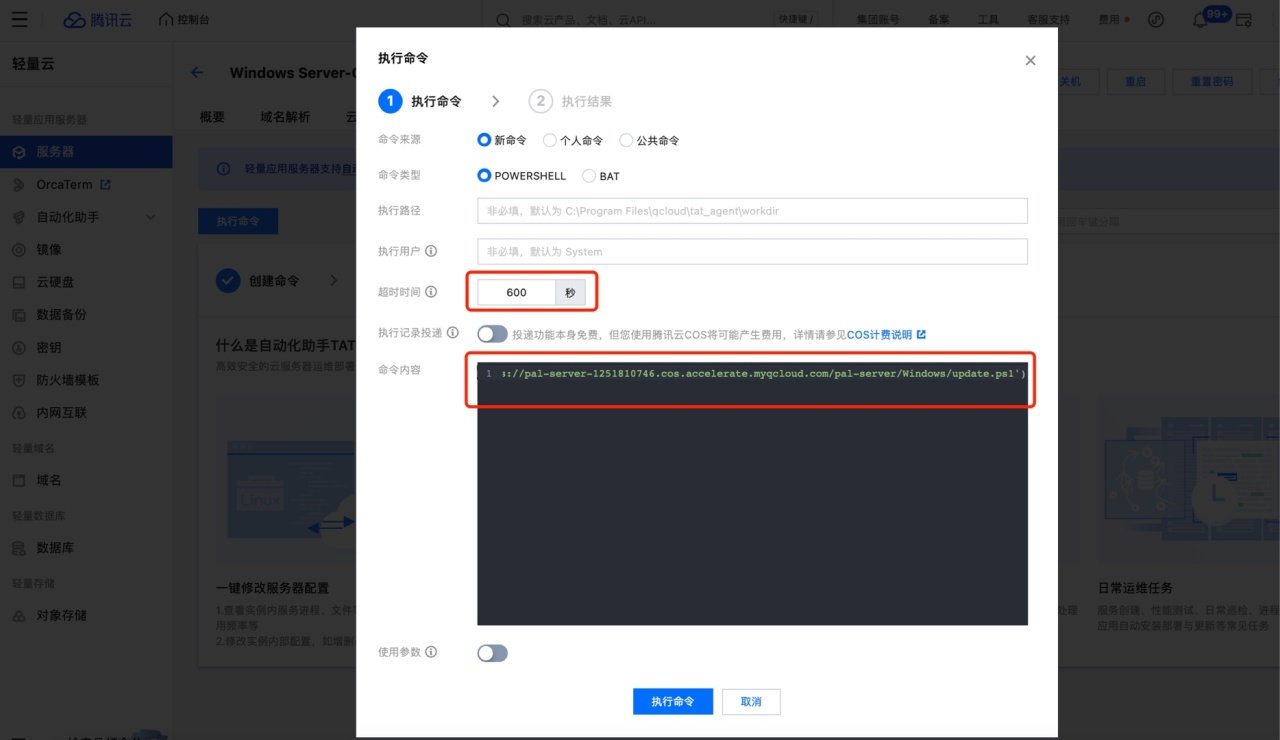Open the 概要 tab

212,117
